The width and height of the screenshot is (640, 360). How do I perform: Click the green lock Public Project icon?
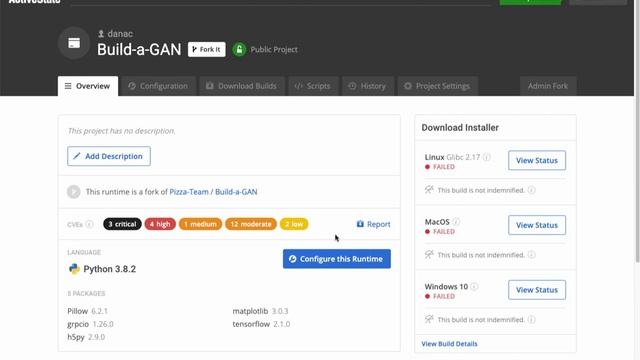coord(239,49)
